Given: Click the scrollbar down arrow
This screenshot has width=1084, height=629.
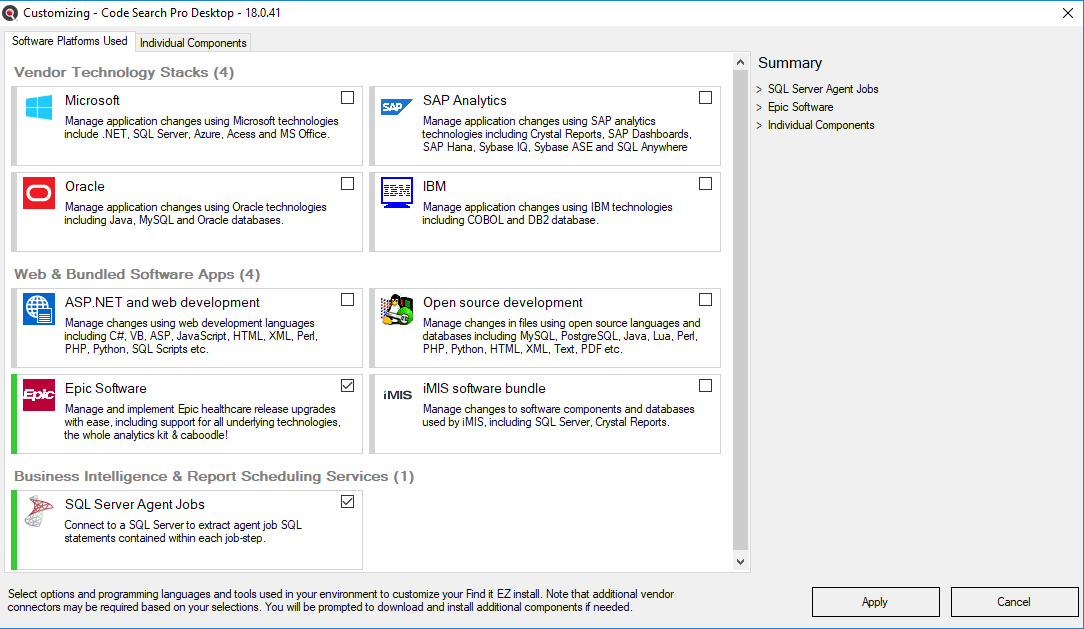Looking at the screenshot, I should 740,562.
